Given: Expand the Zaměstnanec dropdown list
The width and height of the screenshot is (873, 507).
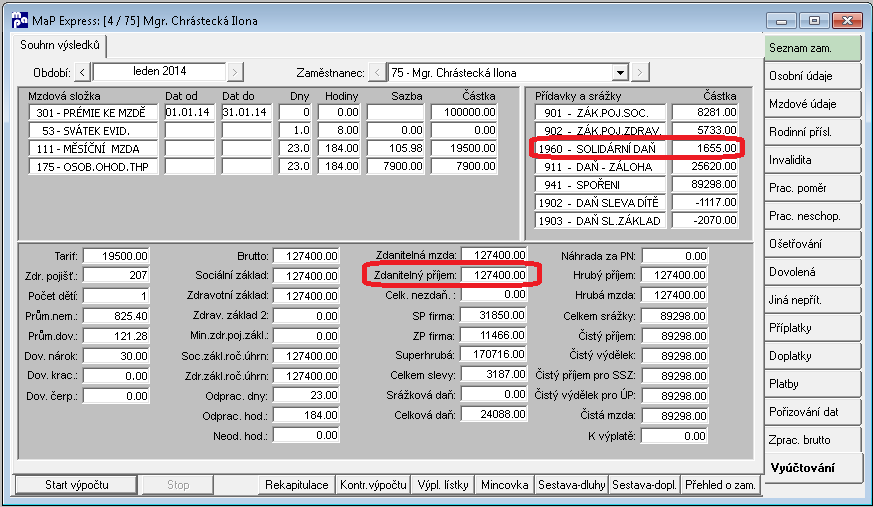Looking at the screenshot, I should point(620,73).
